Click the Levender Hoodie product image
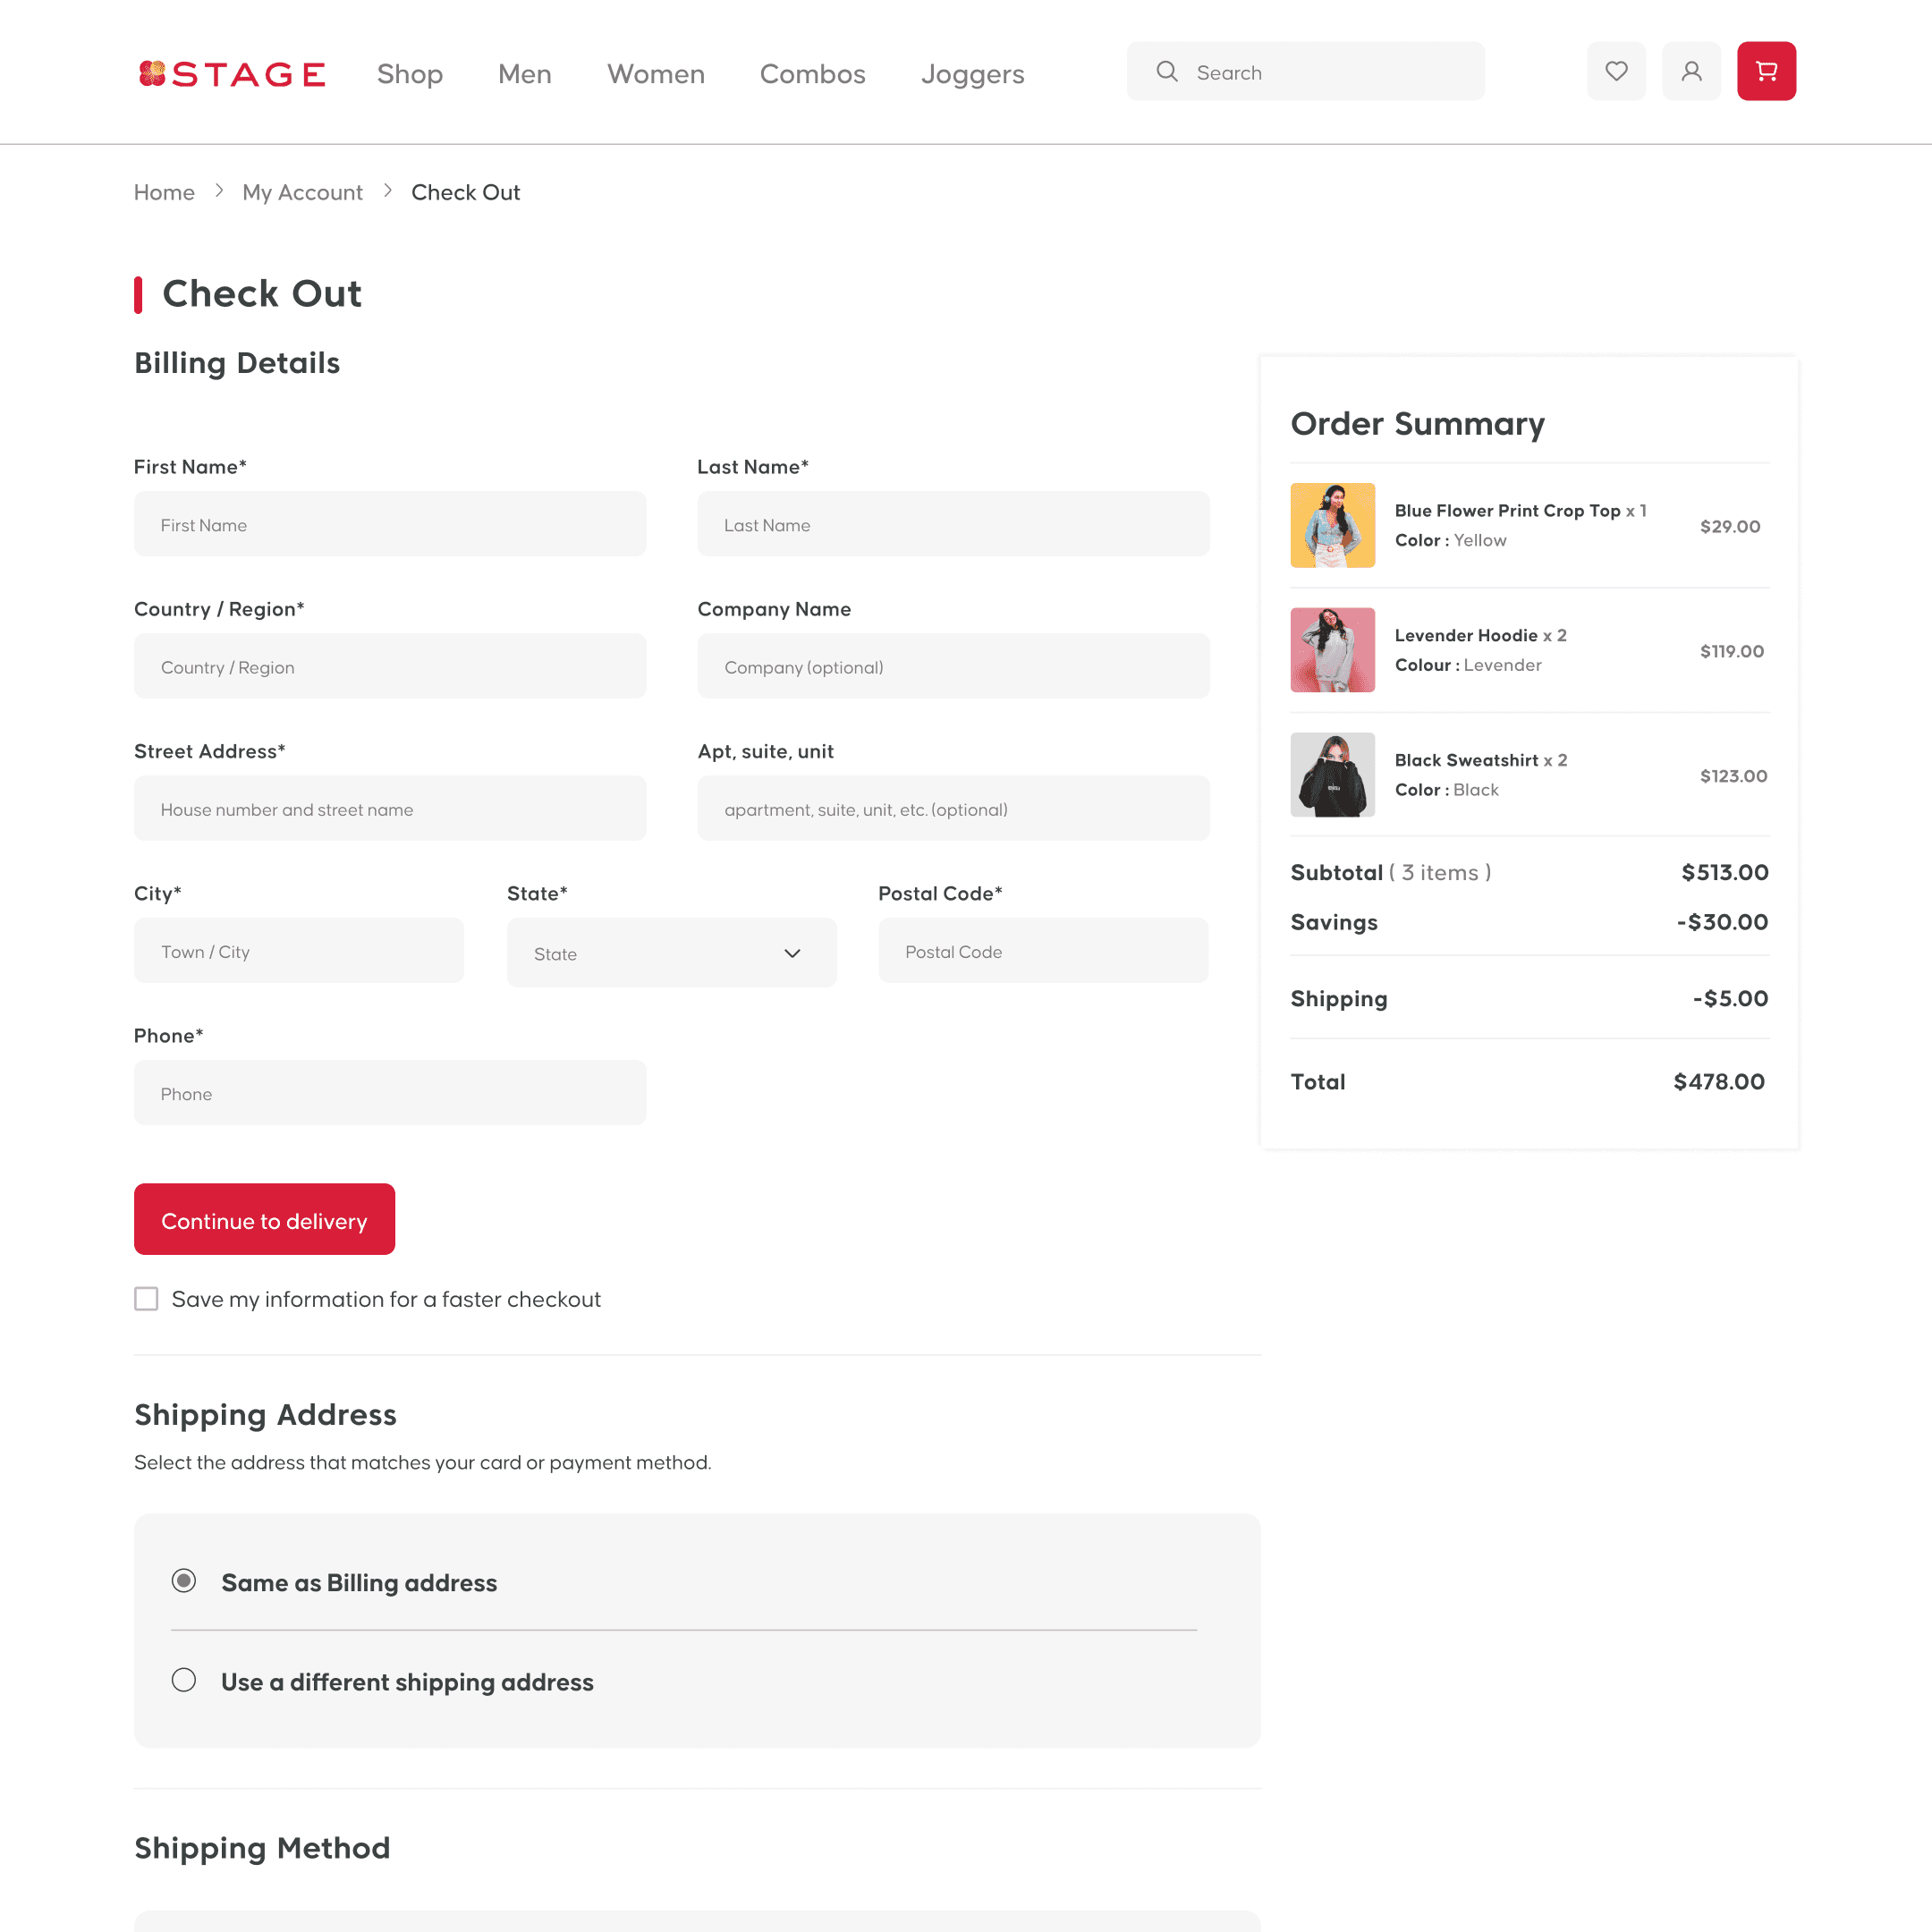 tap(1332, 650)
